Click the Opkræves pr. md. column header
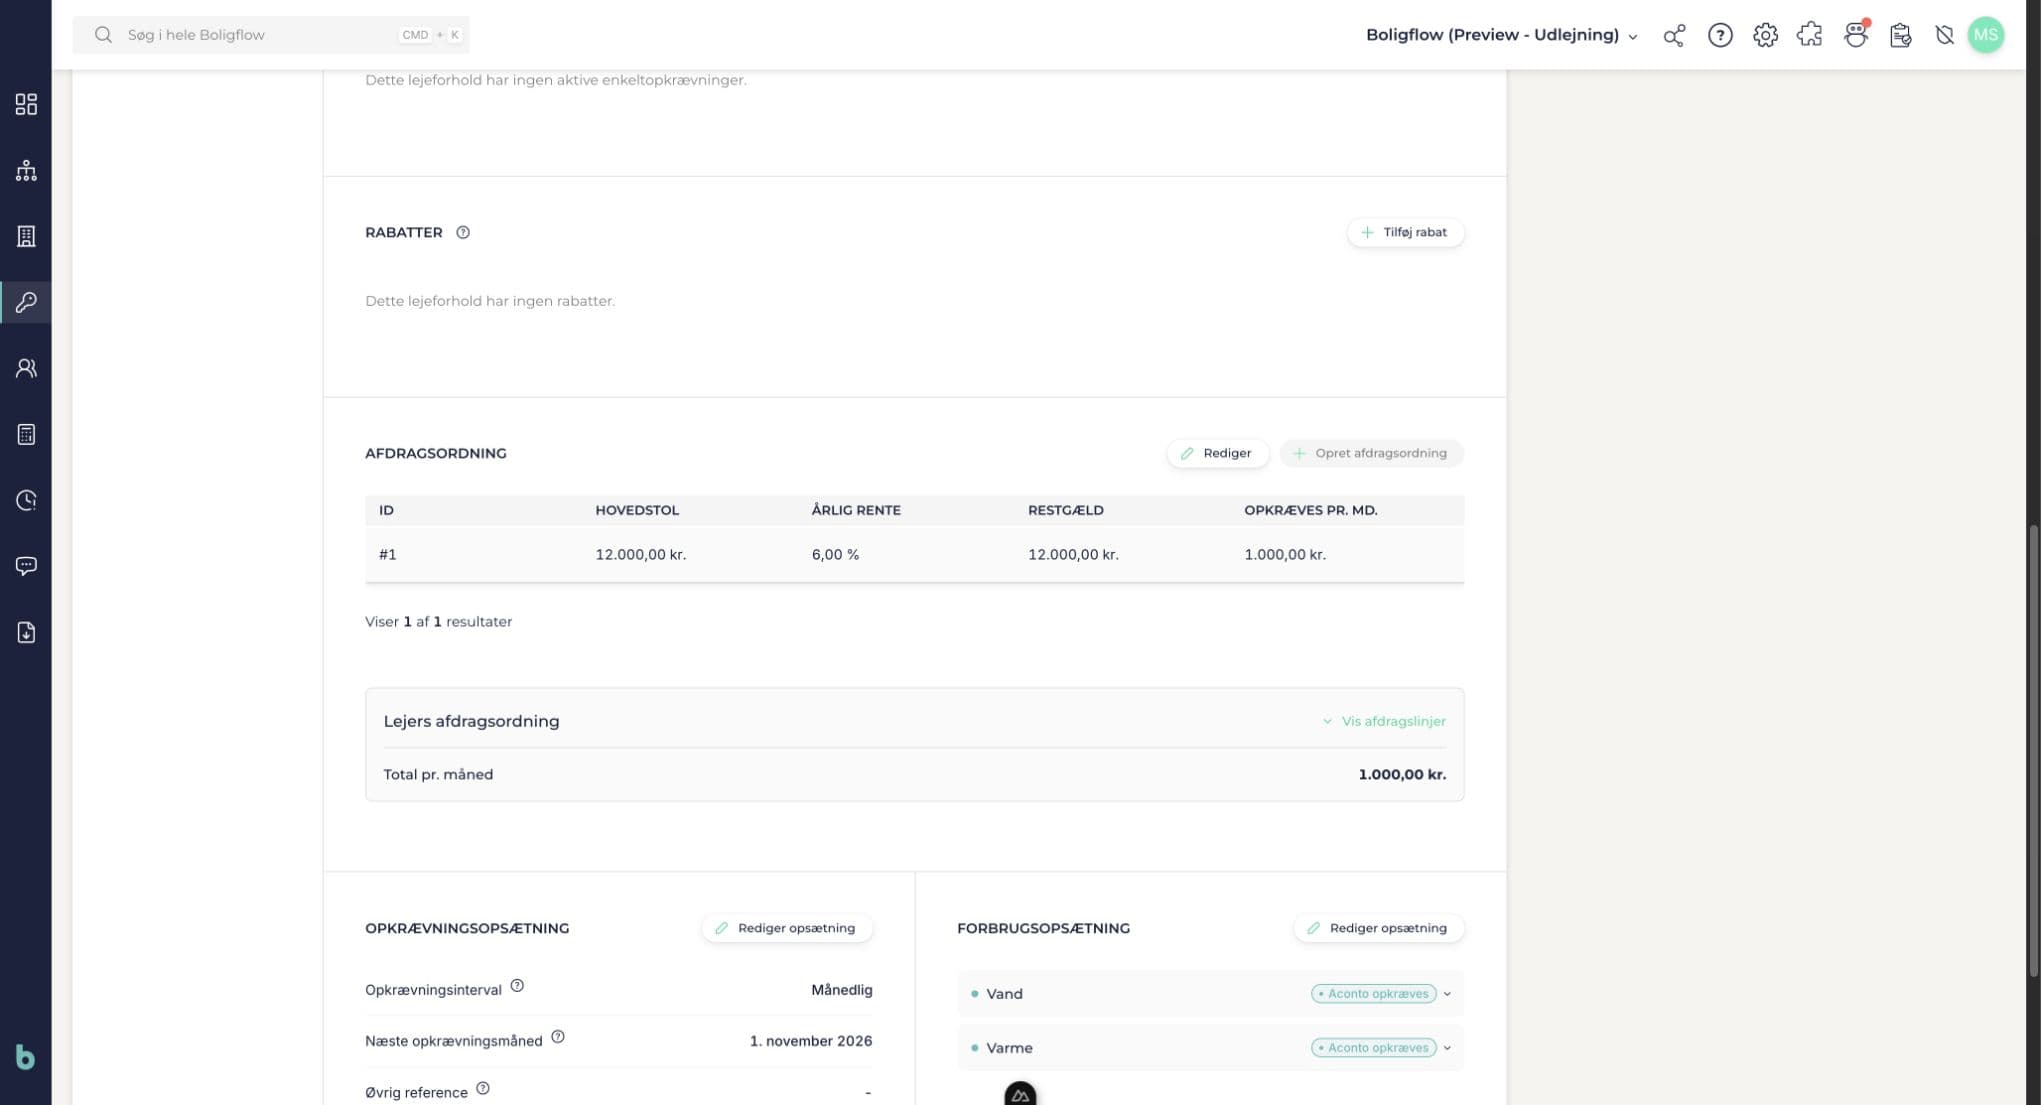The height and width of the screenshot is (1105, 2041). click(x=1311, y=510)
